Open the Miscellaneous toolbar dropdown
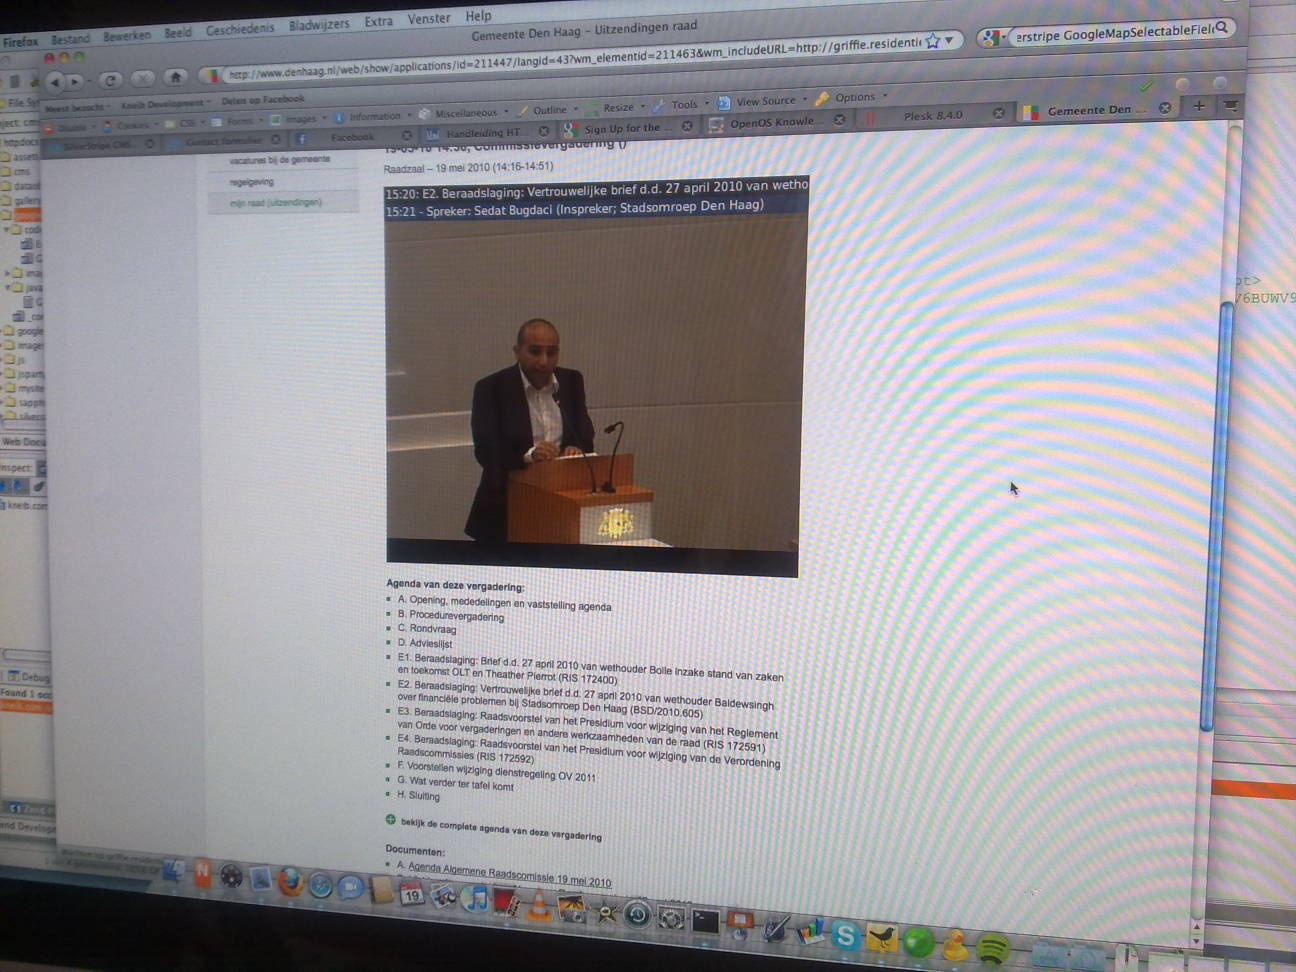This screenshot has width=1296, height=972. 465,113
